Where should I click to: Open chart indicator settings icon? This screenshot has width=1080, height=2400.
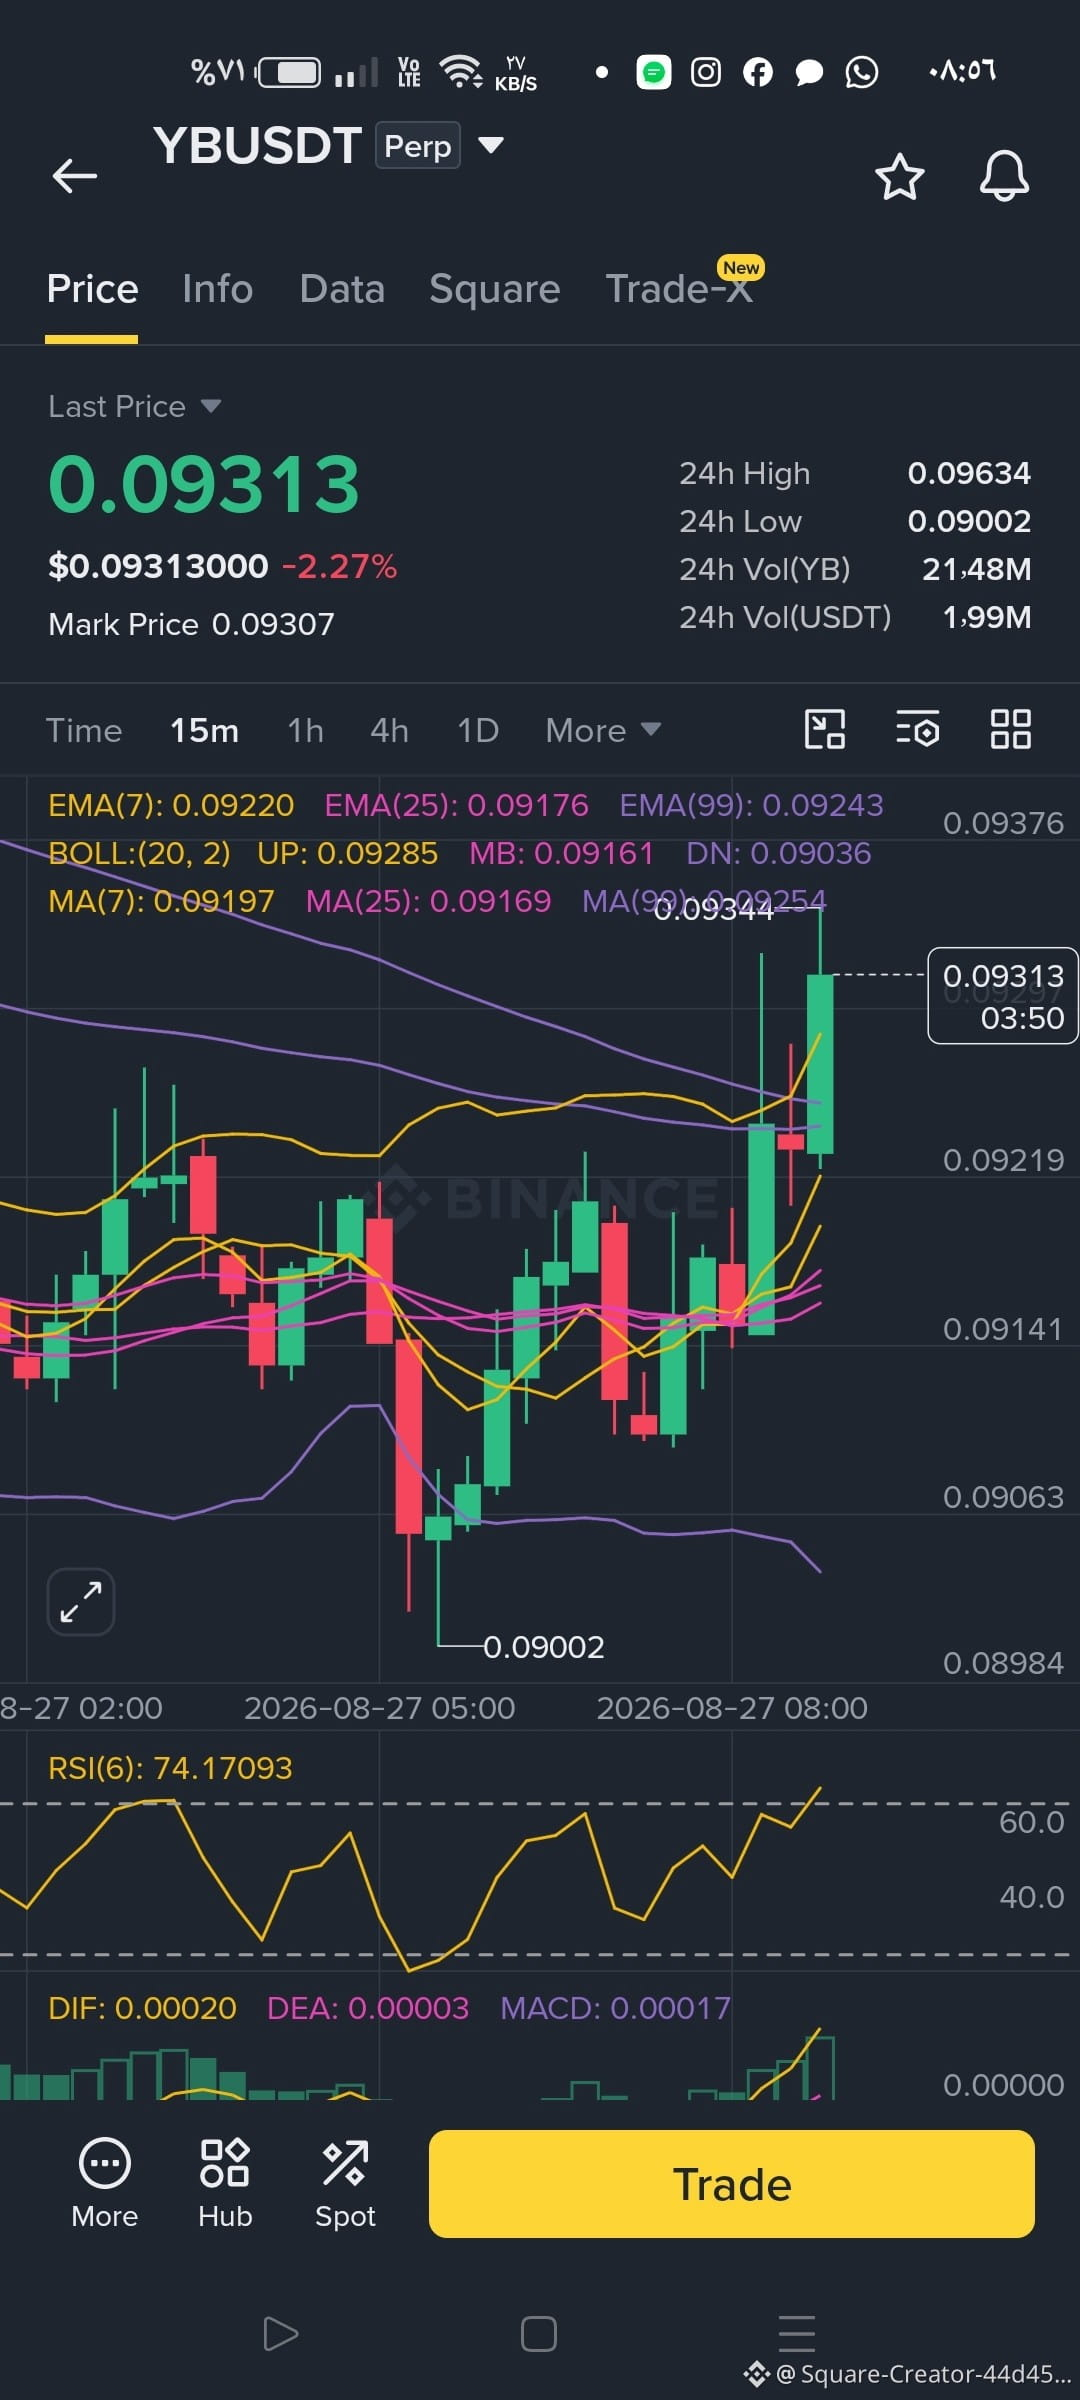[917, 729]
